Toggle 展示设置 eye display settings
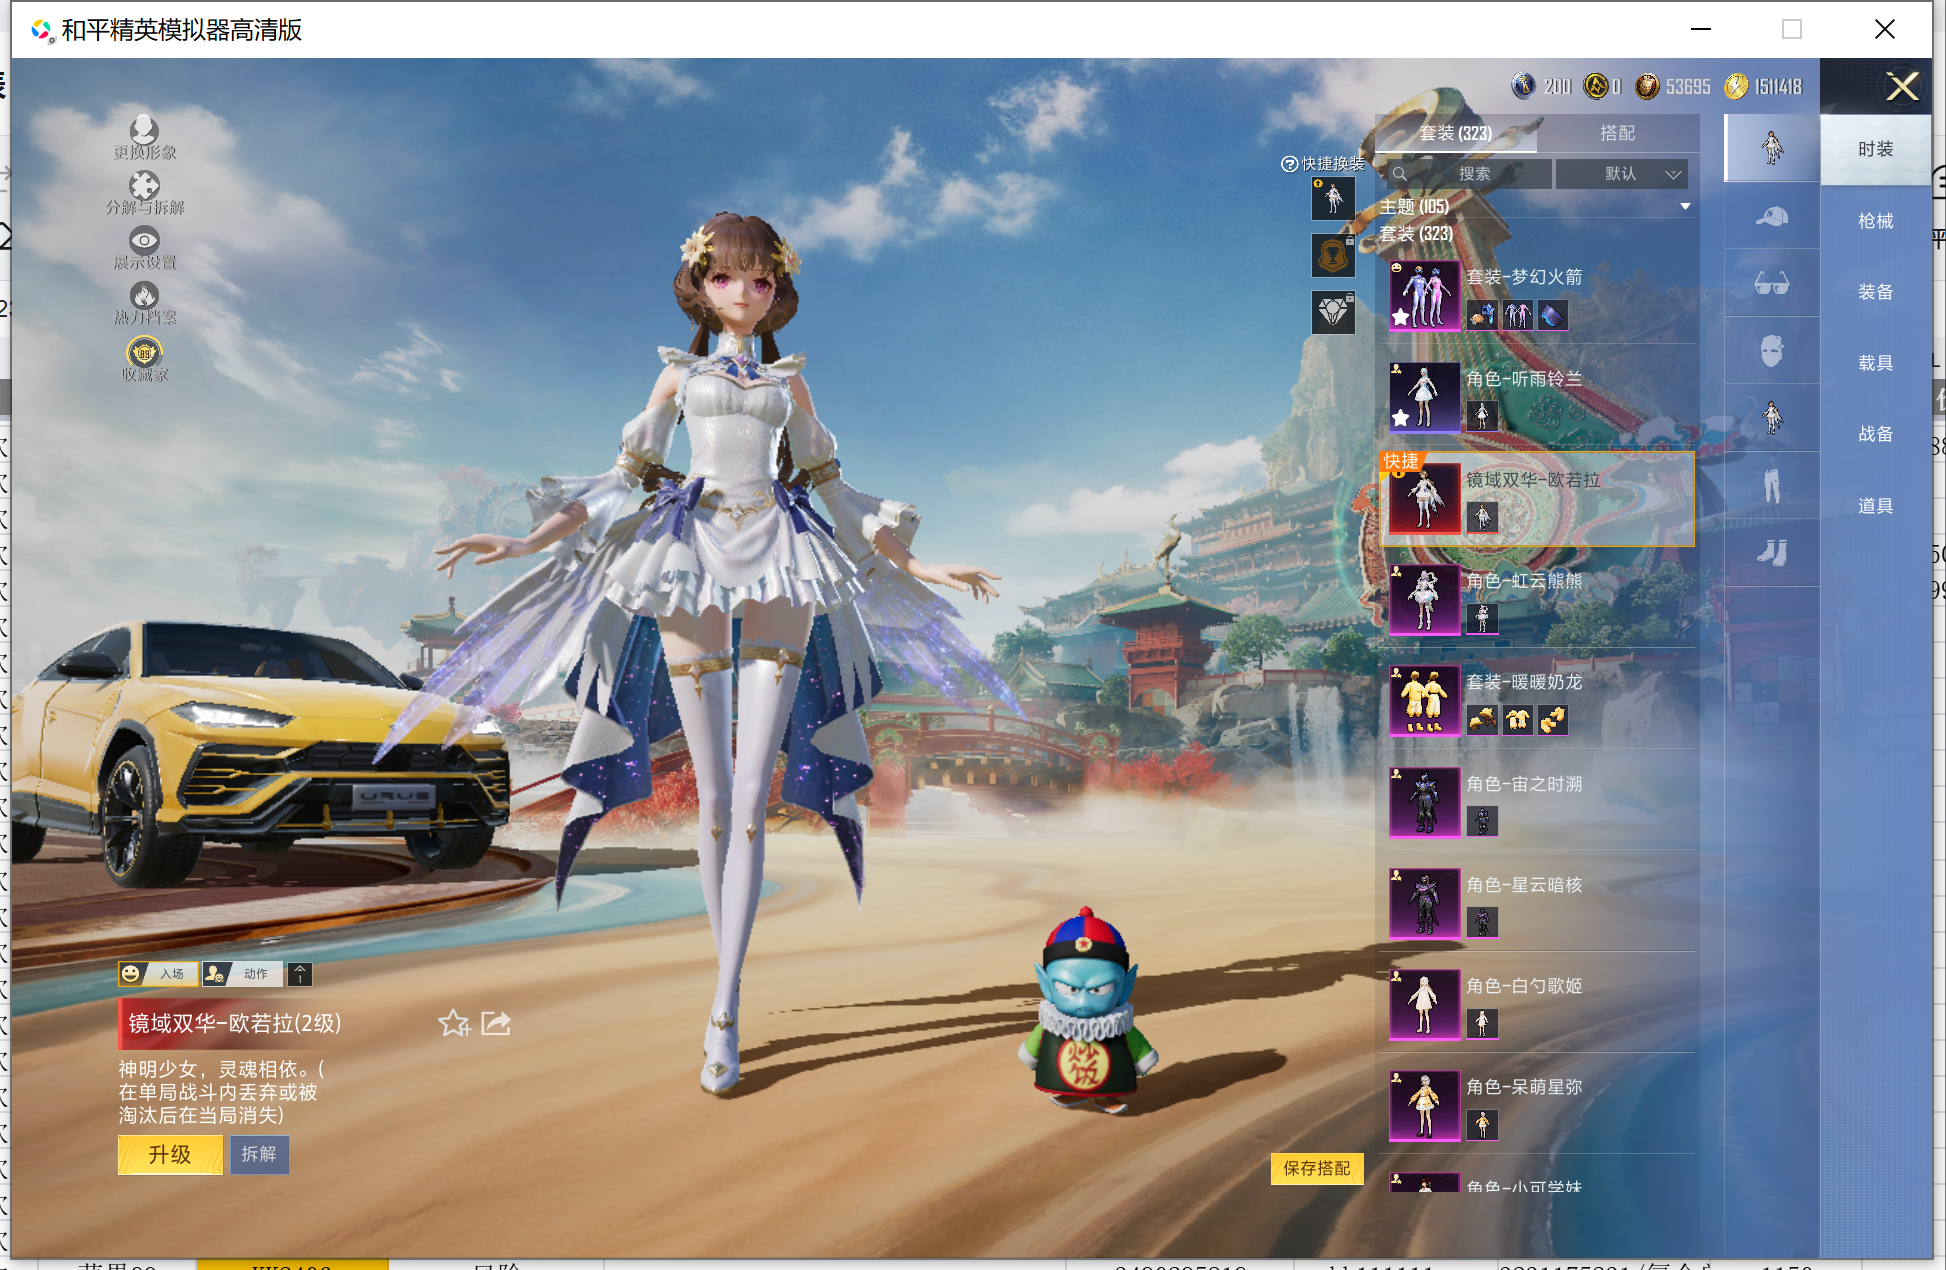The height and width of the screenshot is (1270, 1946). coord(144,242)
